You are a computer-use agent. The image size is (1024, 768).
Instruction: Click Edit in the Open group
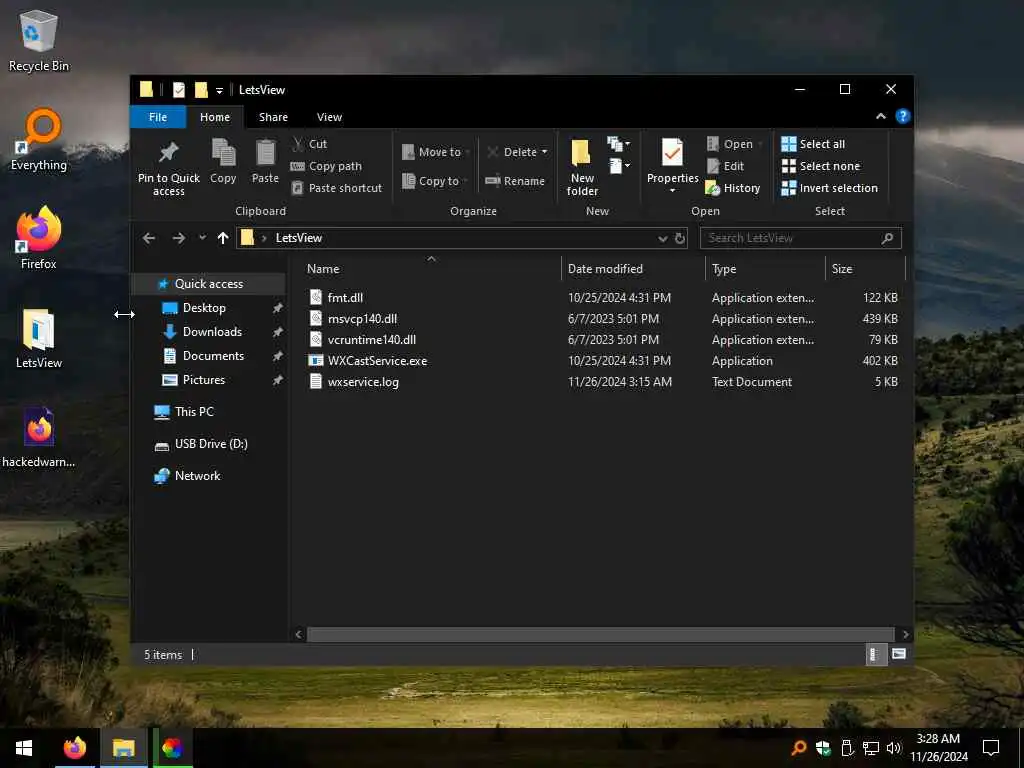(726, 166)
